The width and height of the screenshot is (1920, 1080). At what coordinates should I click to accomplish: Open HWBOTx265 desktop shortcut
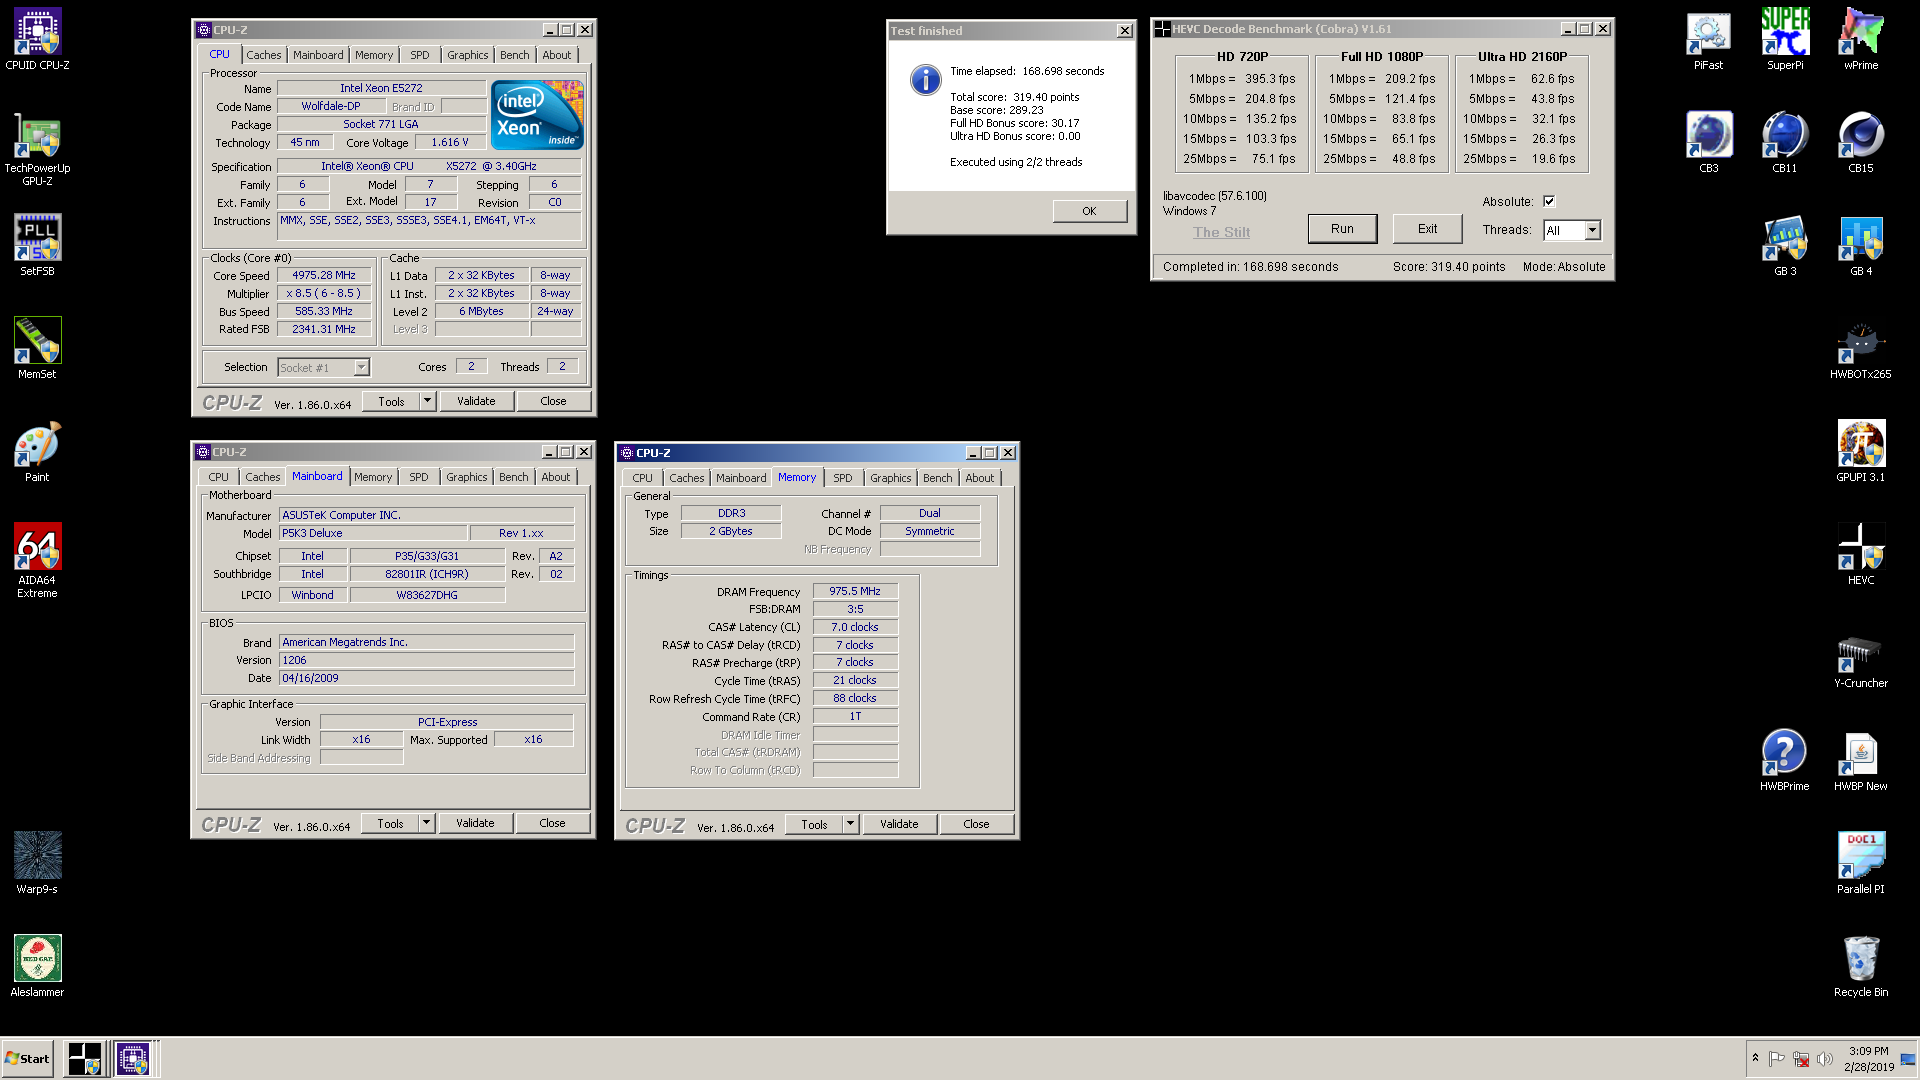[x=1861, y=349]
